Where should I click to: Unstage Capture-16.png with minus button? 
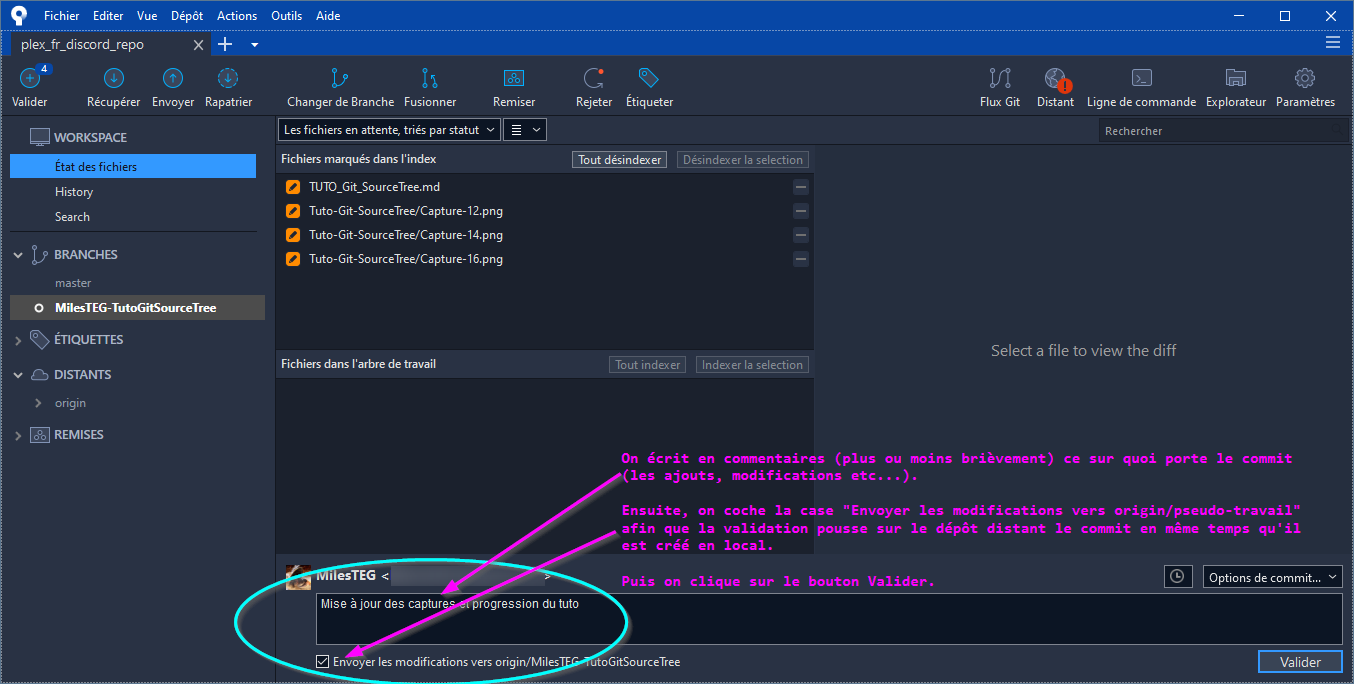pyautogui.click(x=801, y=259)
